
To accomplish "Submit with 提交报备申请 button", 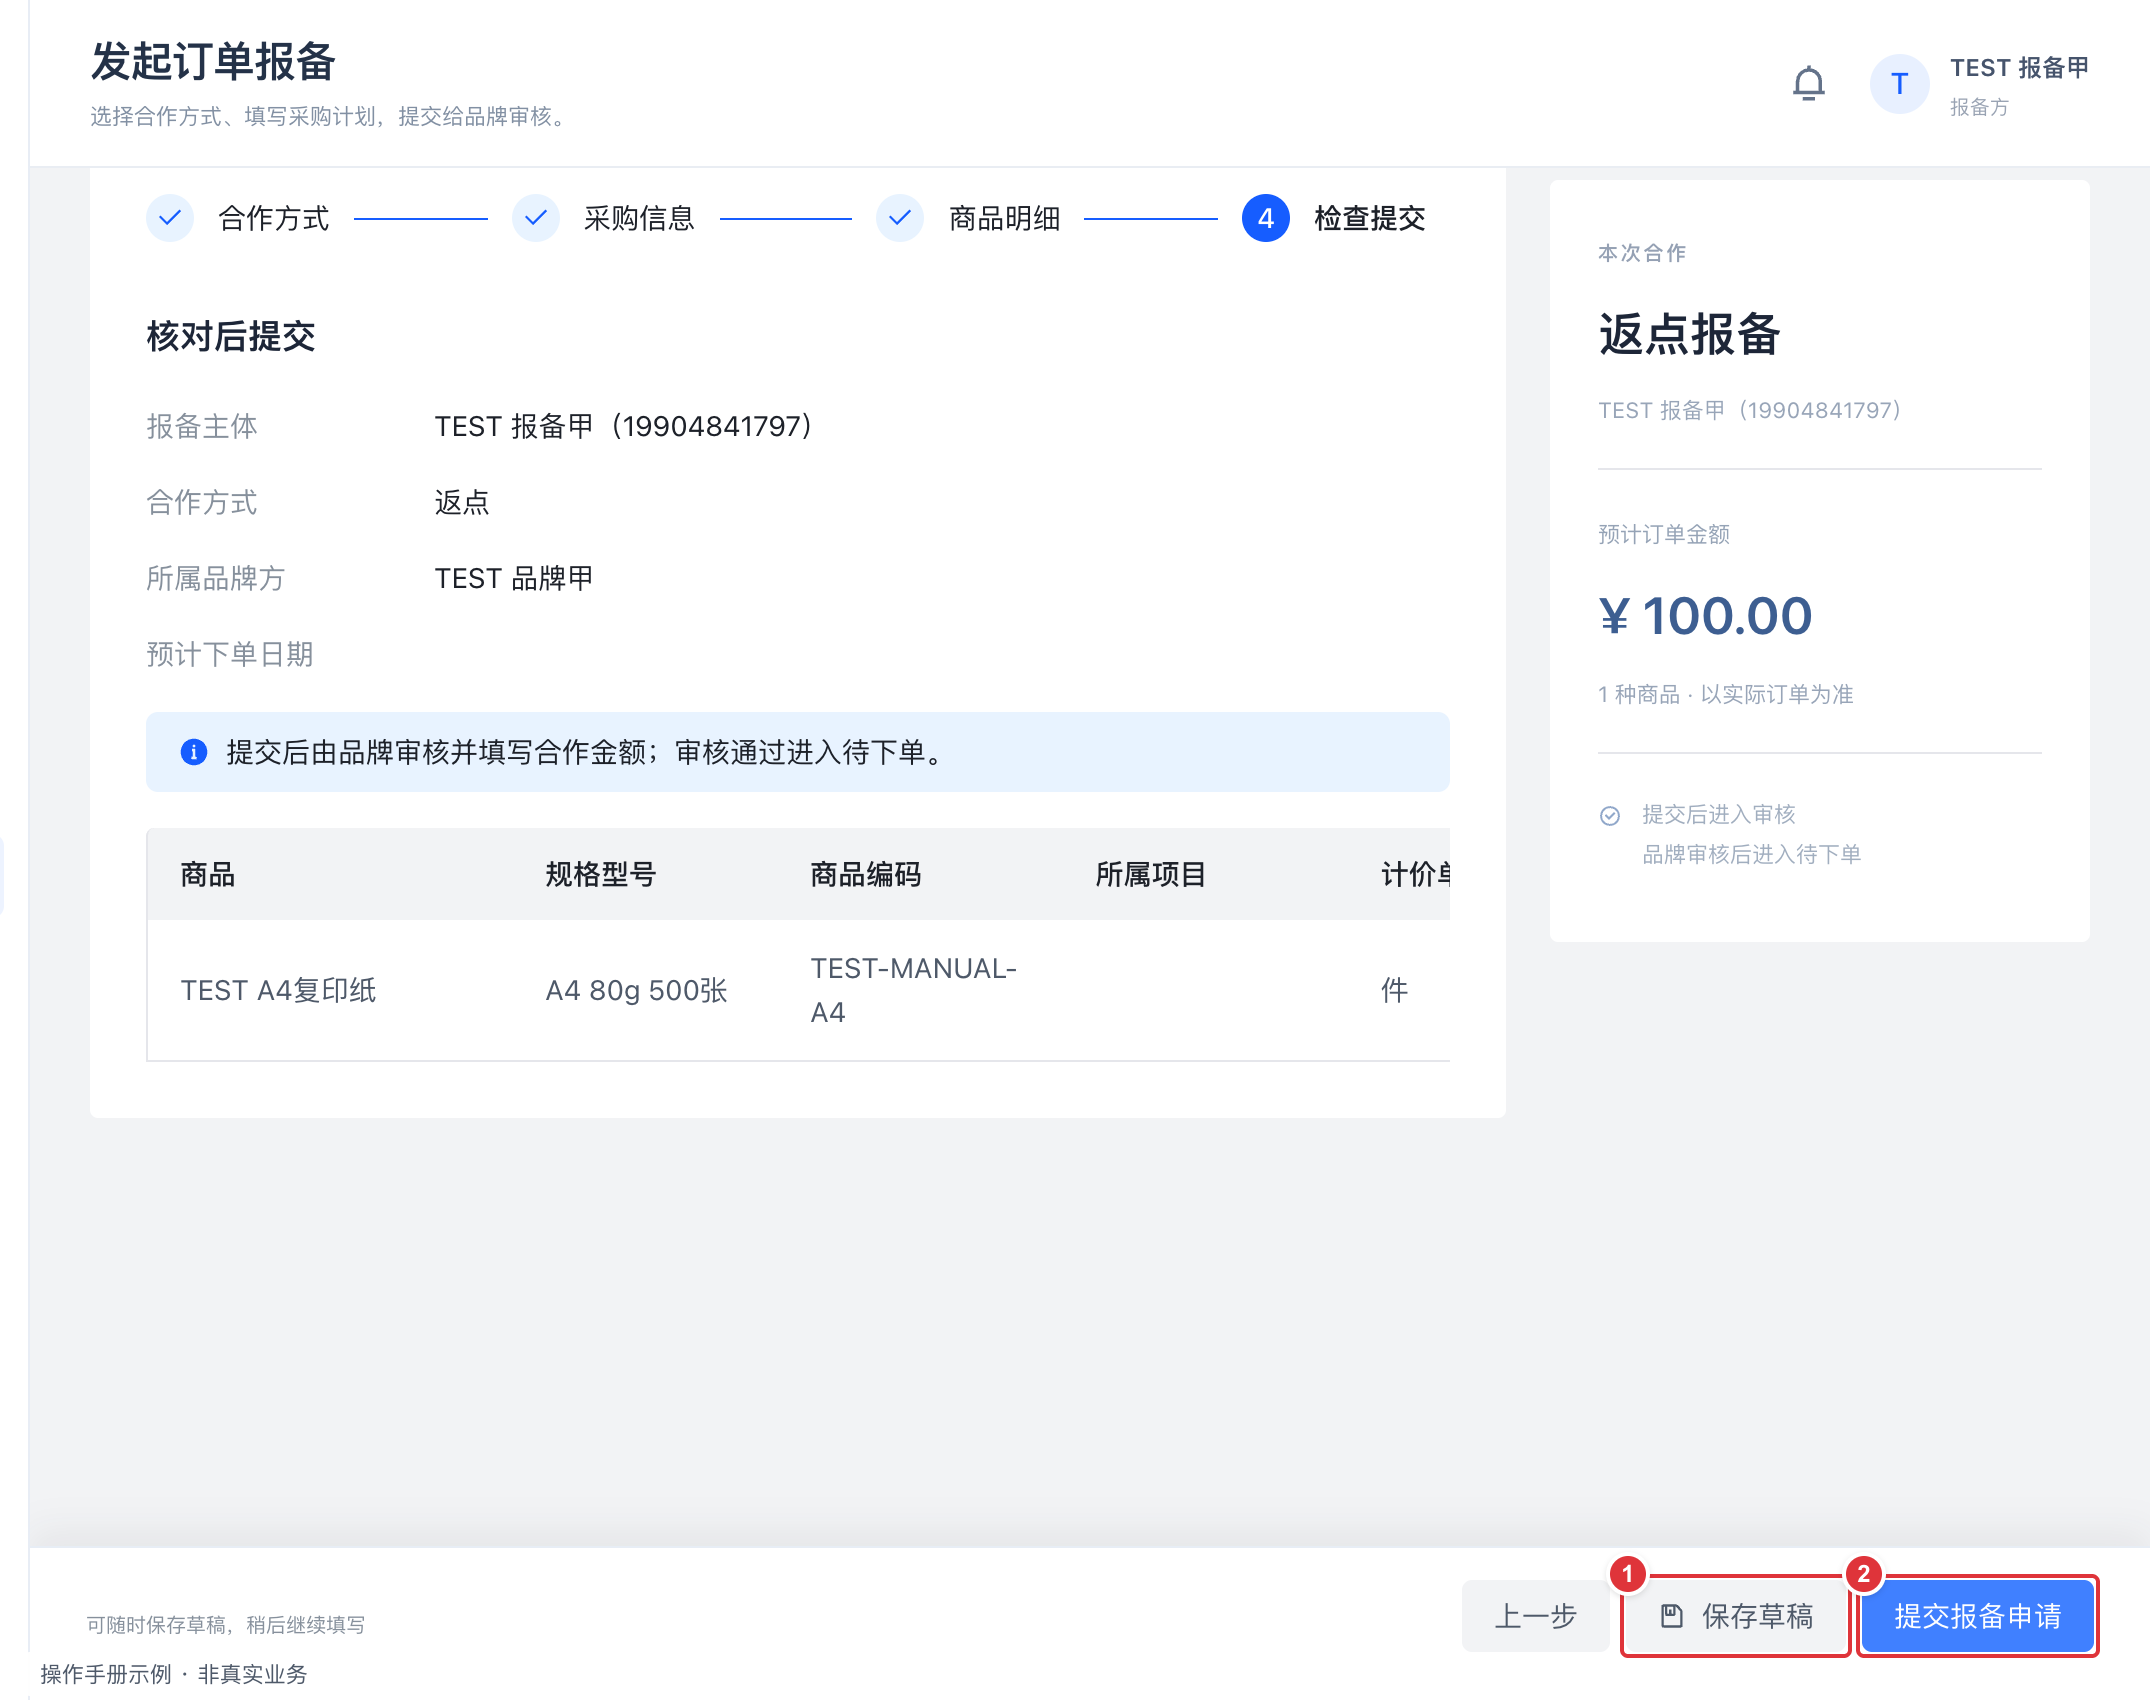I will (x=1978, y=1616).
